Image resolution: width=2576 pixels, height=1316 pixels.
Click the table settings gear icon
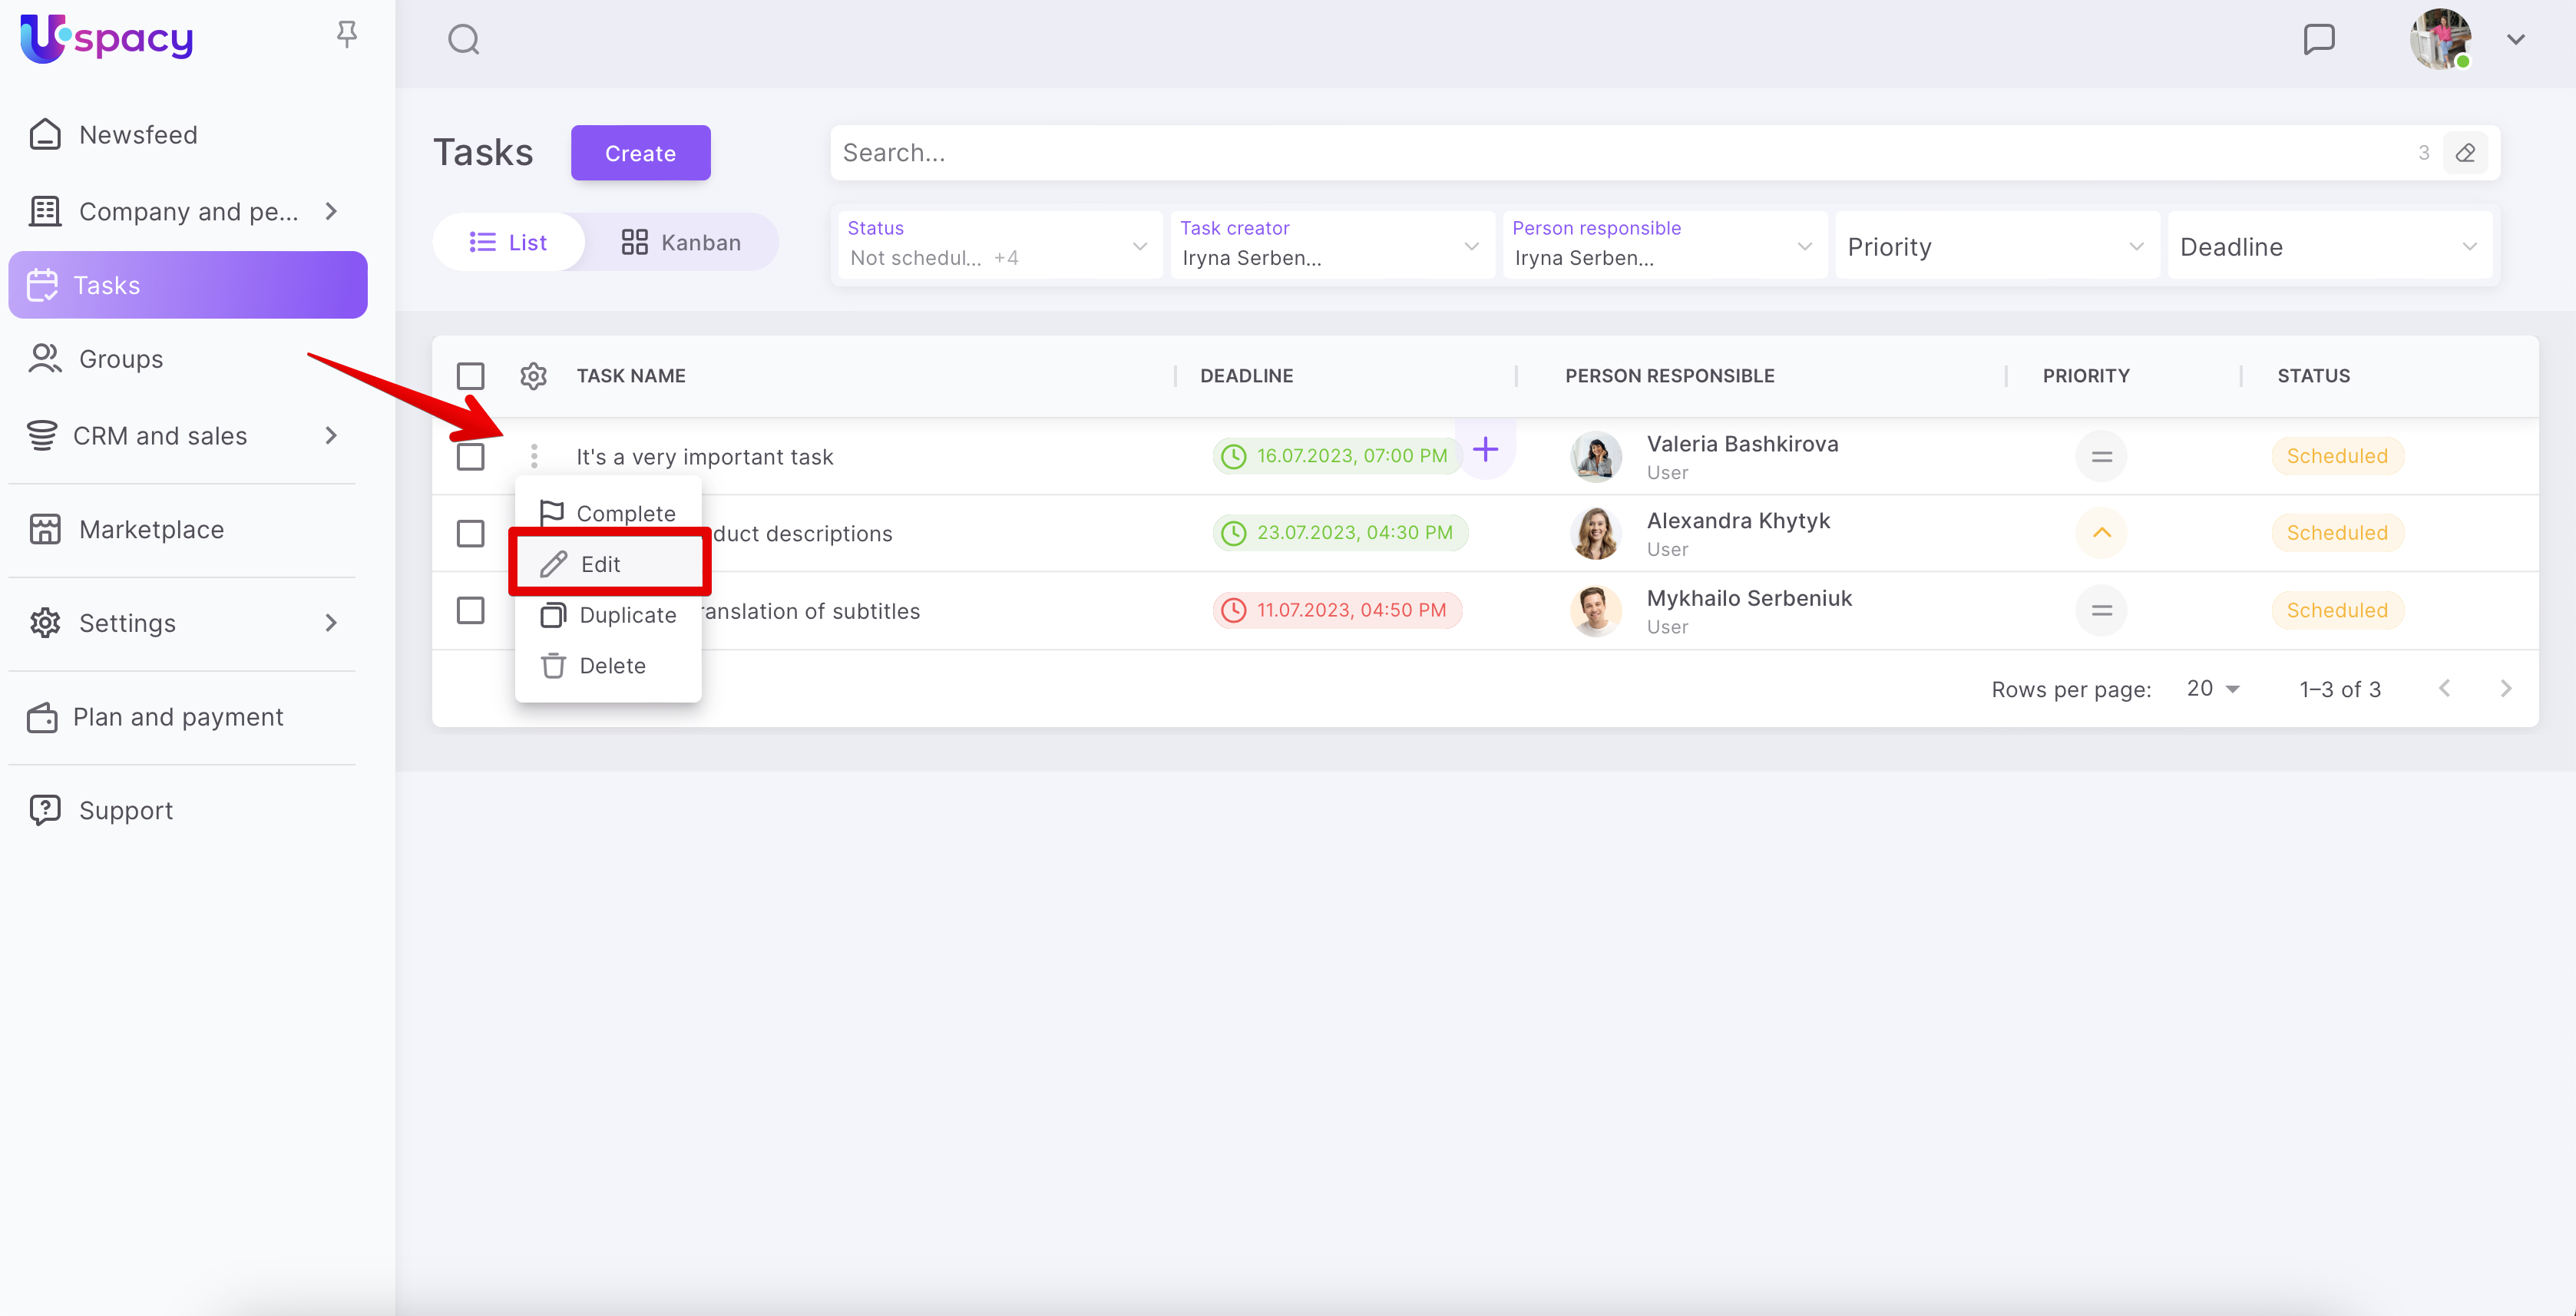533,376
